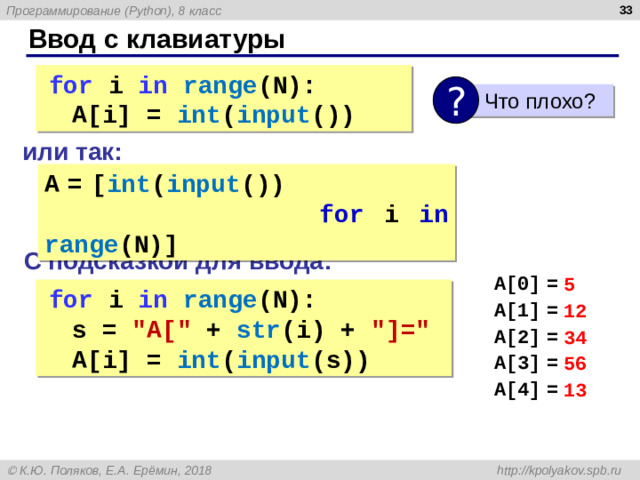Click the "или так:" caption
Image resolution: width=640 pixels, height=480 pixels.
coord(72,152)
